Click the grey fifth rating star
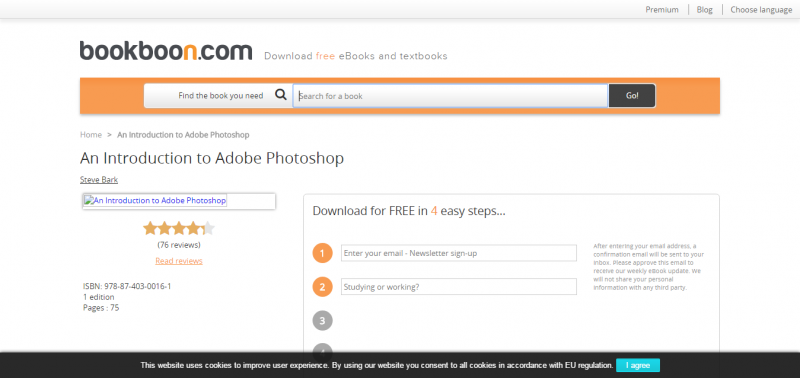Viewport: 800px width, 378px height. pyautogui.click(x=209, y=228)
